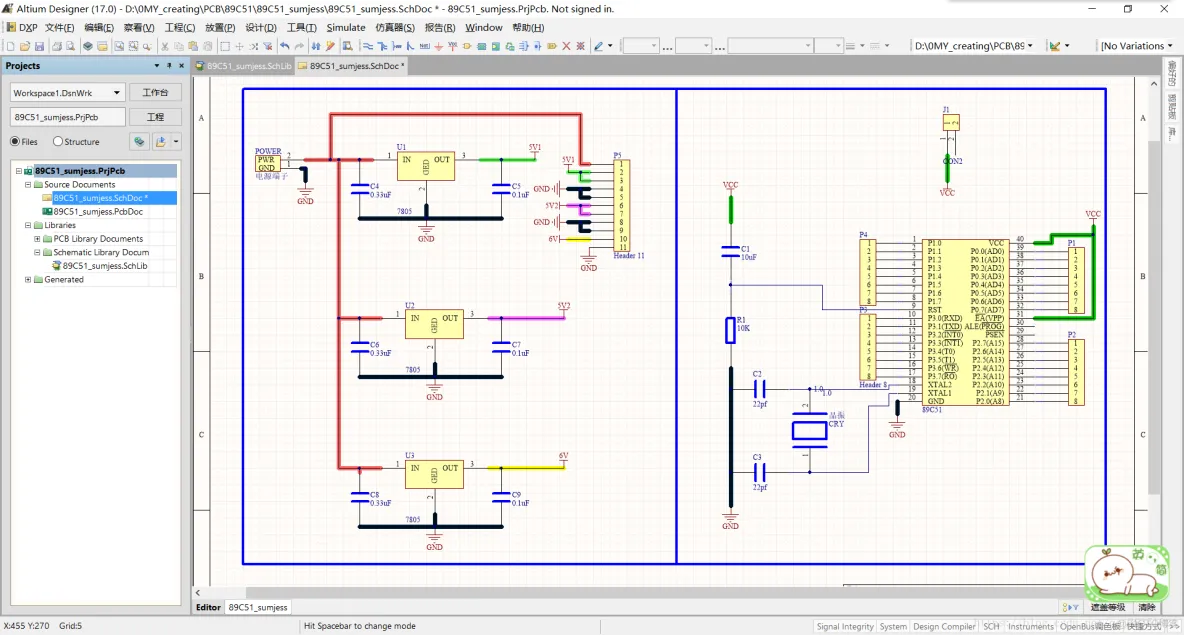
Task: Select 89C51_sumjess.SchLib in project tree
Action: 104,266
